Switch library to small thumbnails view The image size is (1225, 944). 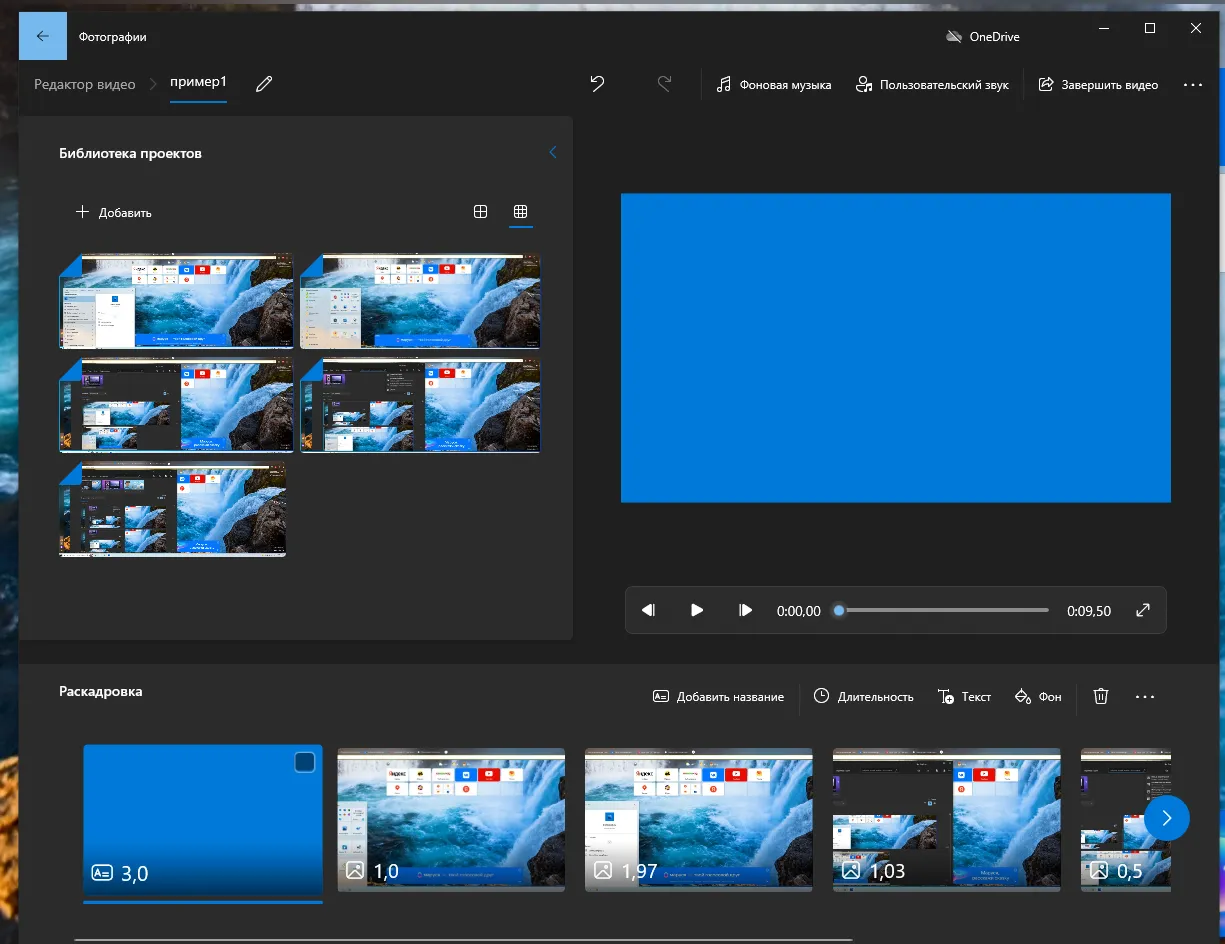coord(520,212)
